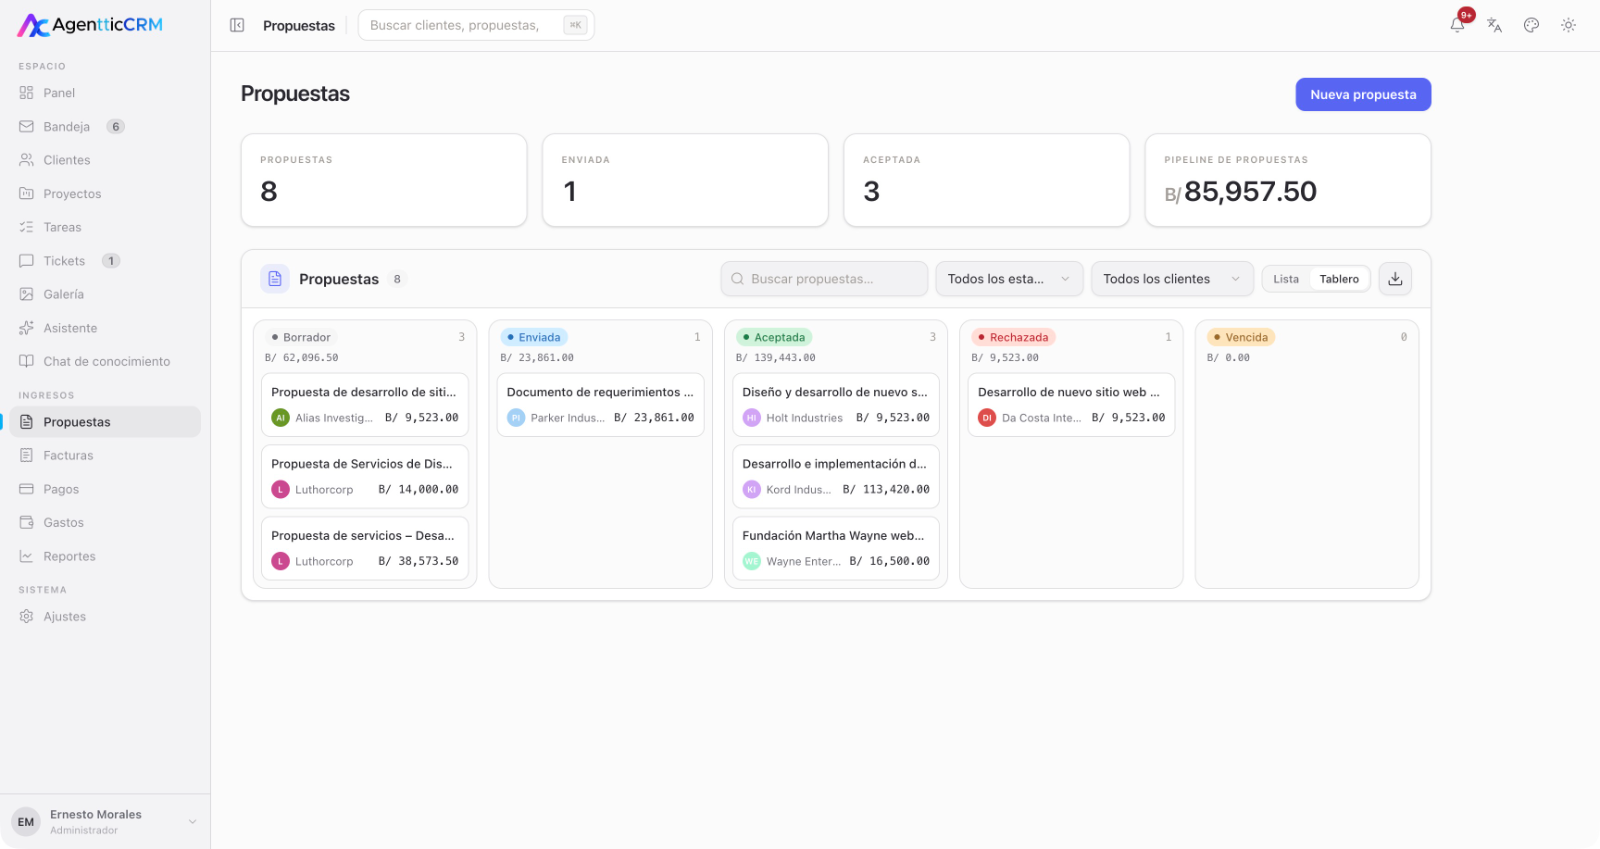1600x849 pixels.
Task: Select Propuestas in the sidebar
Action: [x=105, y=422]
